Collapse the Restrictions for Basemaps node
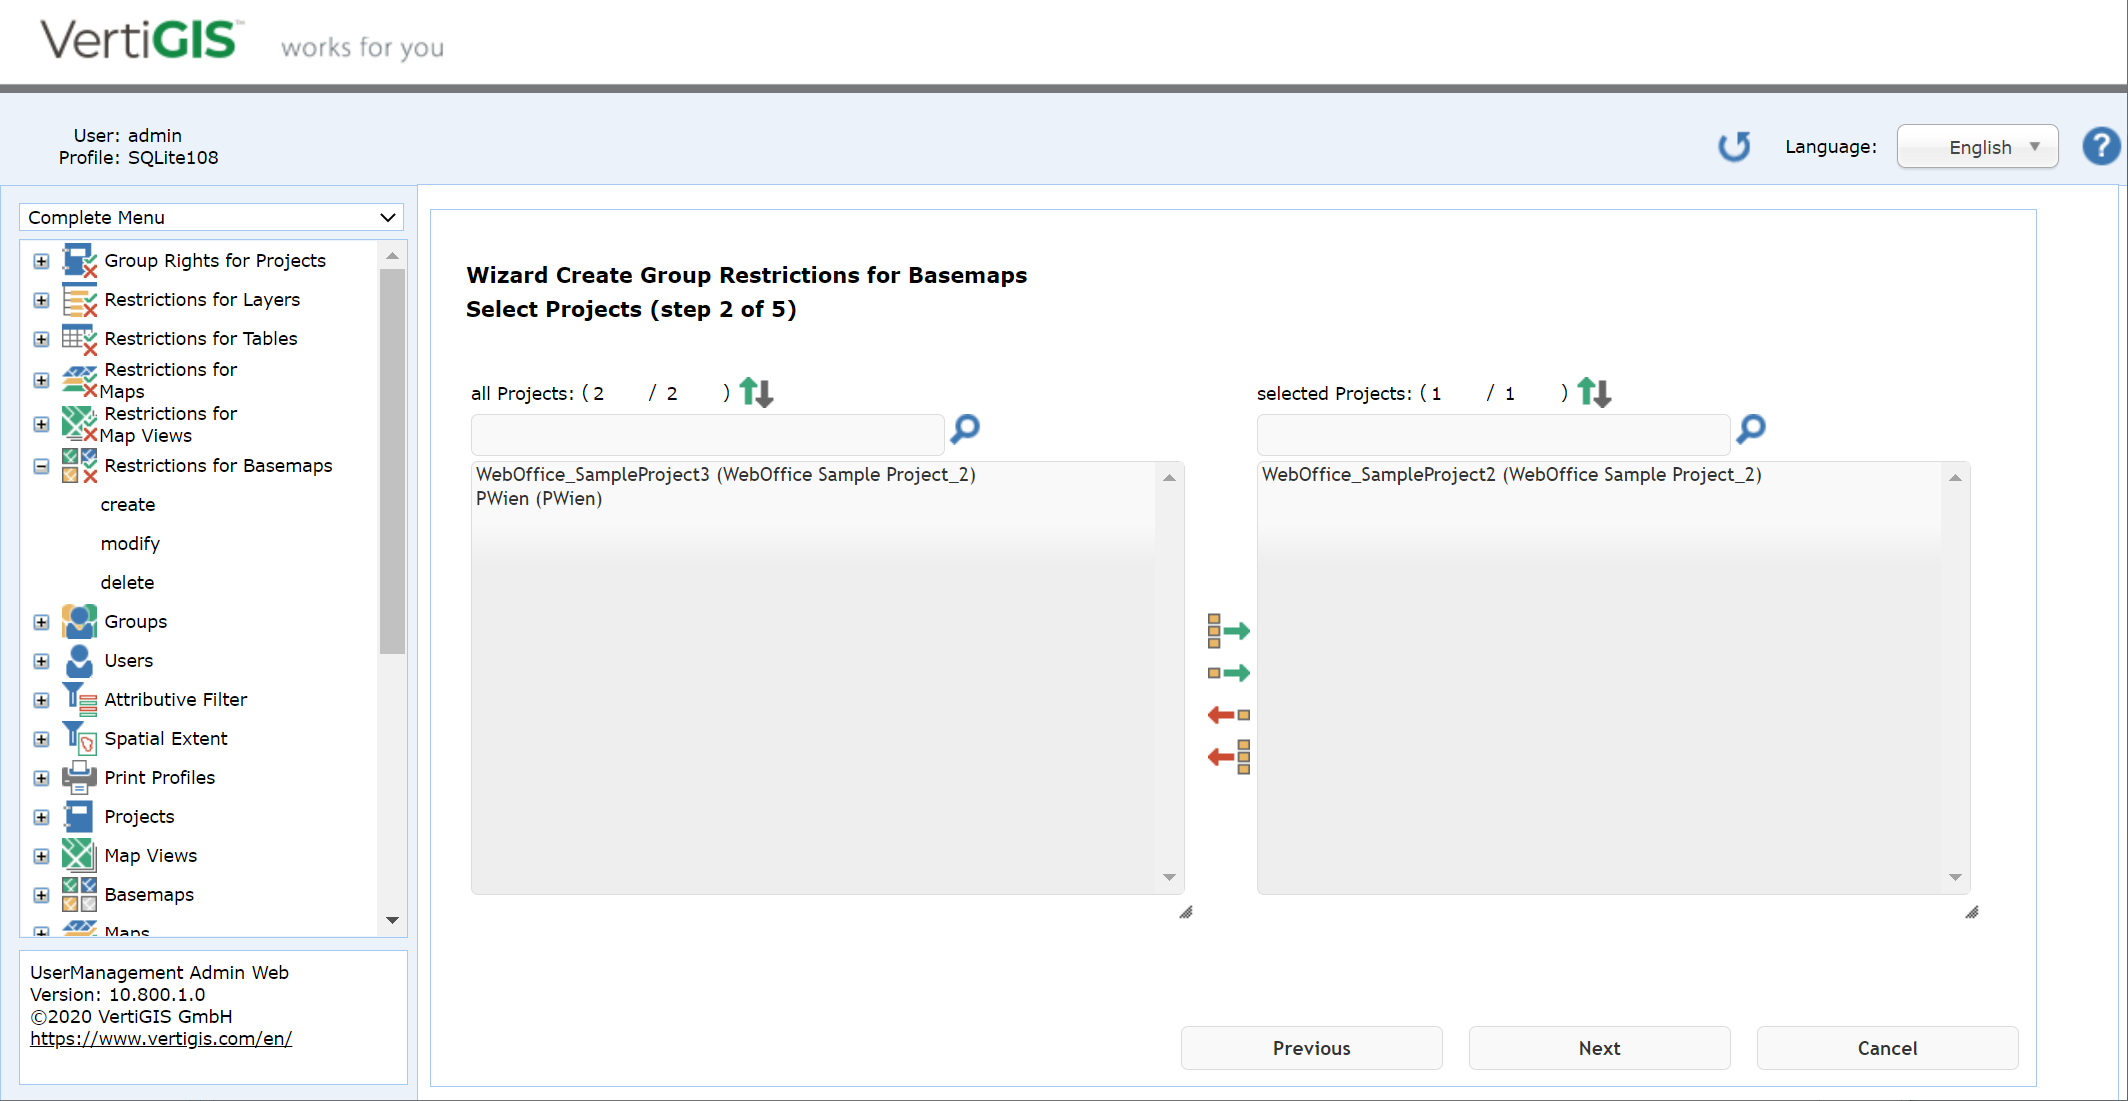 click(x=41, y=466)
